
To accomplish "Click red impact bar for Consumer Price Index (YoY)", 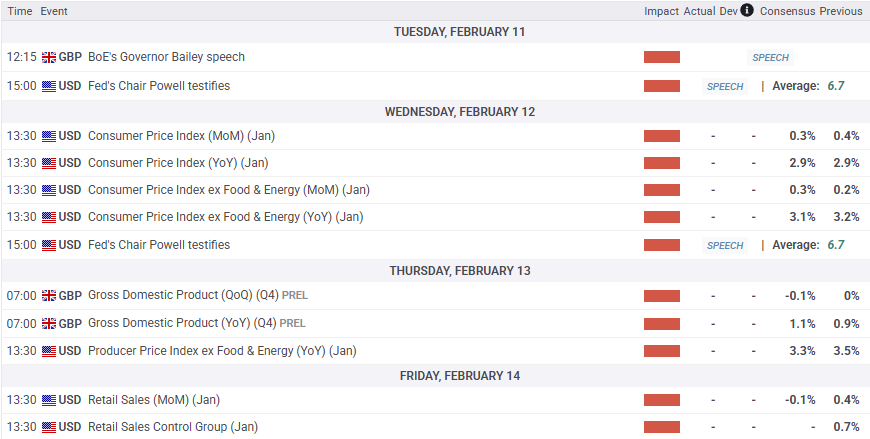I will [661, 163].
